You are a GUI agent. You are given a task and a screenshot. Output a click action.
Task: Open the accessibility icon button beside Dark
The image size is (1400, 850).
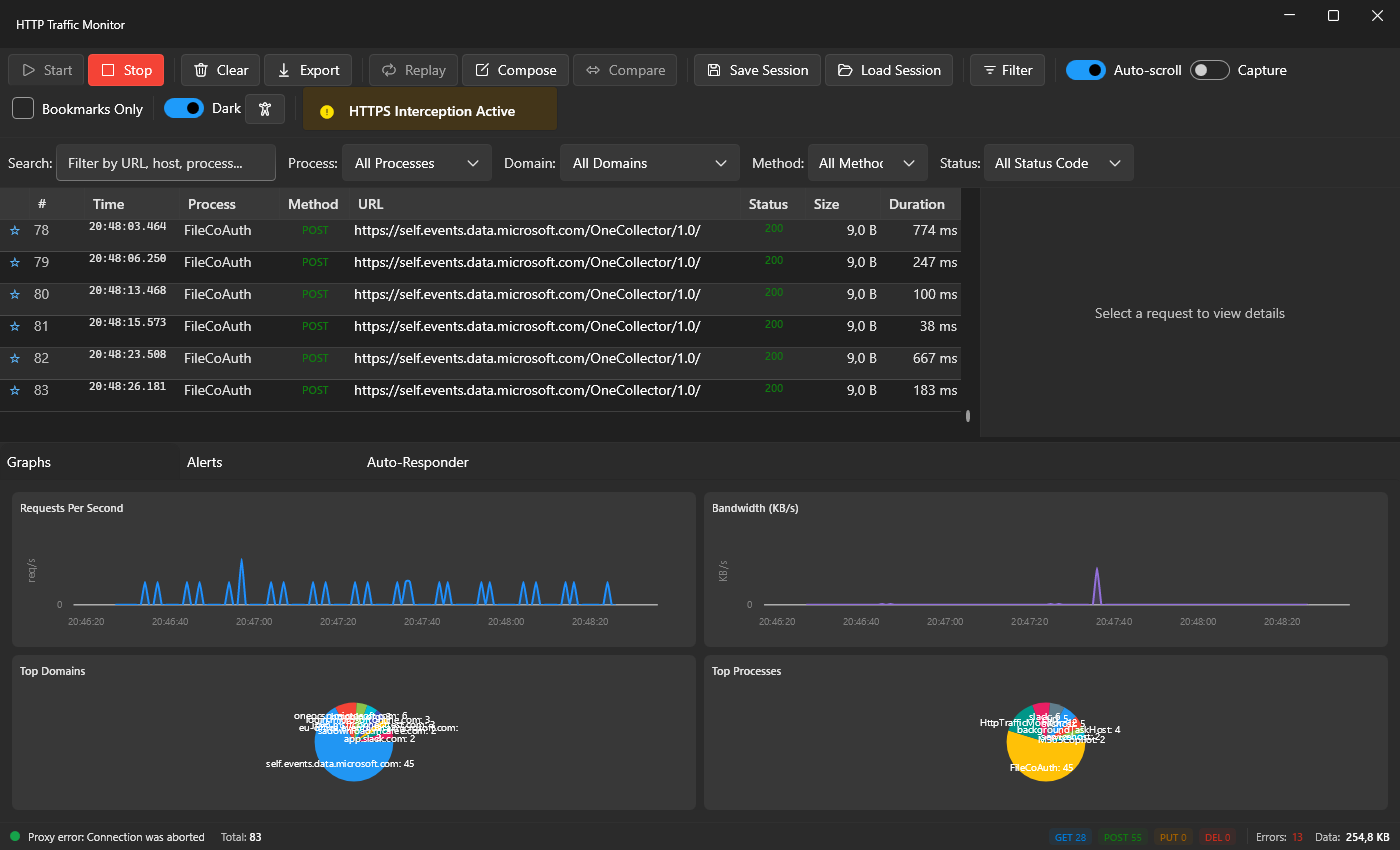265,109
